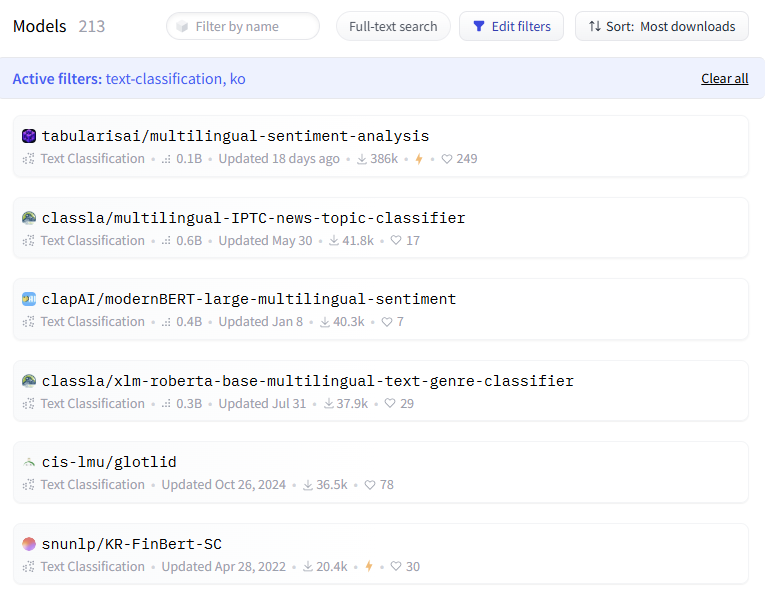Click the 0.3B parameter size value
765x592 pixels.
(x=189, y=404)
